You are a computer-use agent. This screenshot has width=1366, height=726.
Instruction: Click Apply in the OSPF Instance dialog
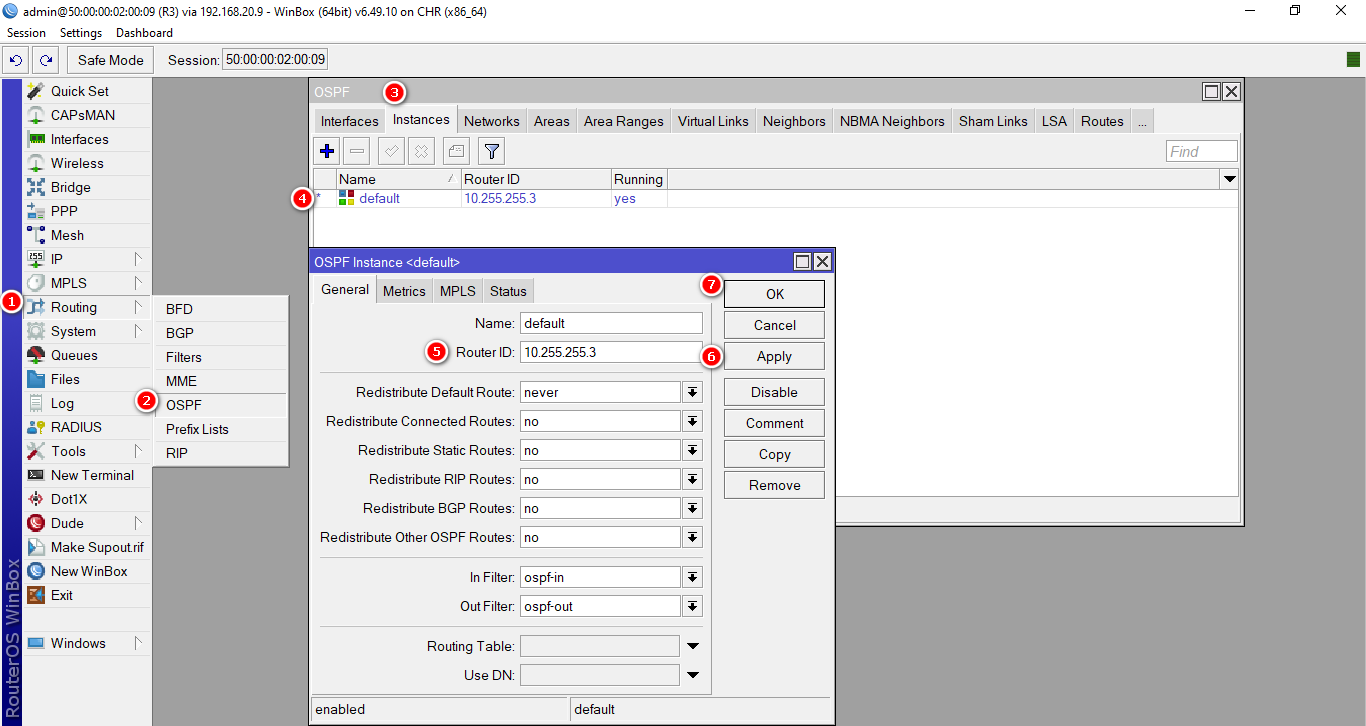pyautogui.click(x=774, y=356)
